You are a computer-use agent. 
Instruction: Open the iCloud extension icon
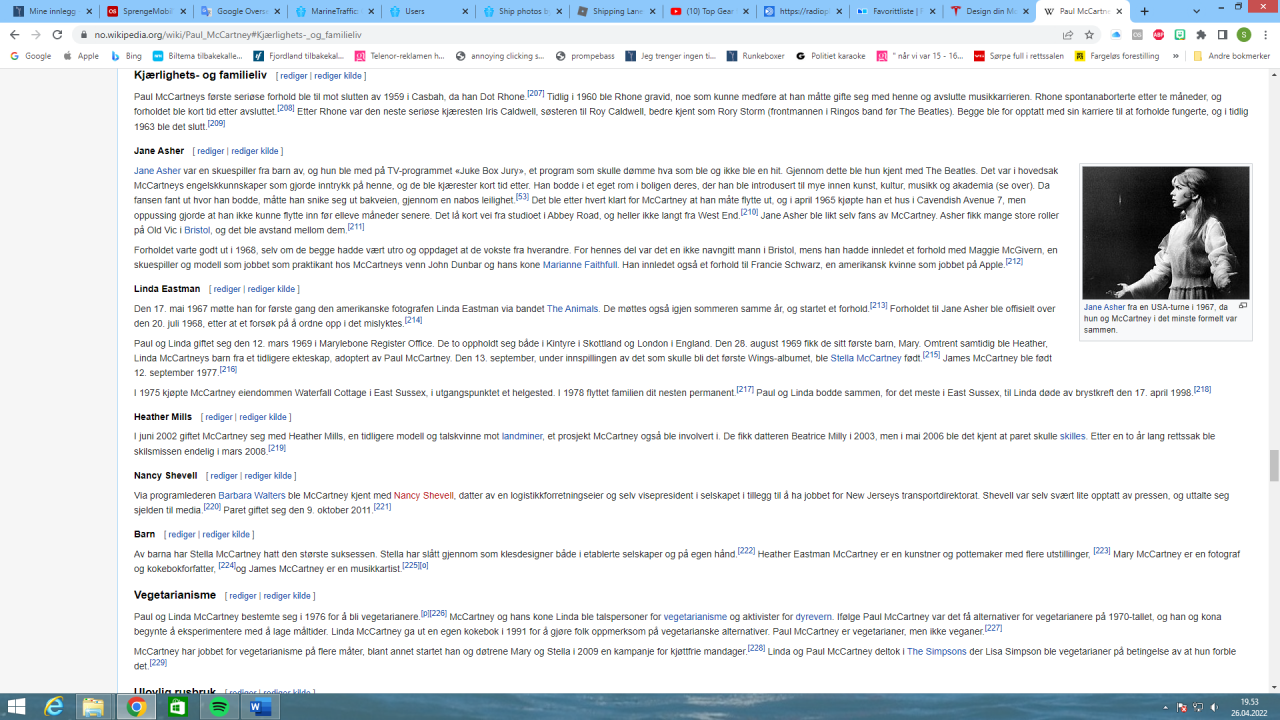coord(1116,34)
